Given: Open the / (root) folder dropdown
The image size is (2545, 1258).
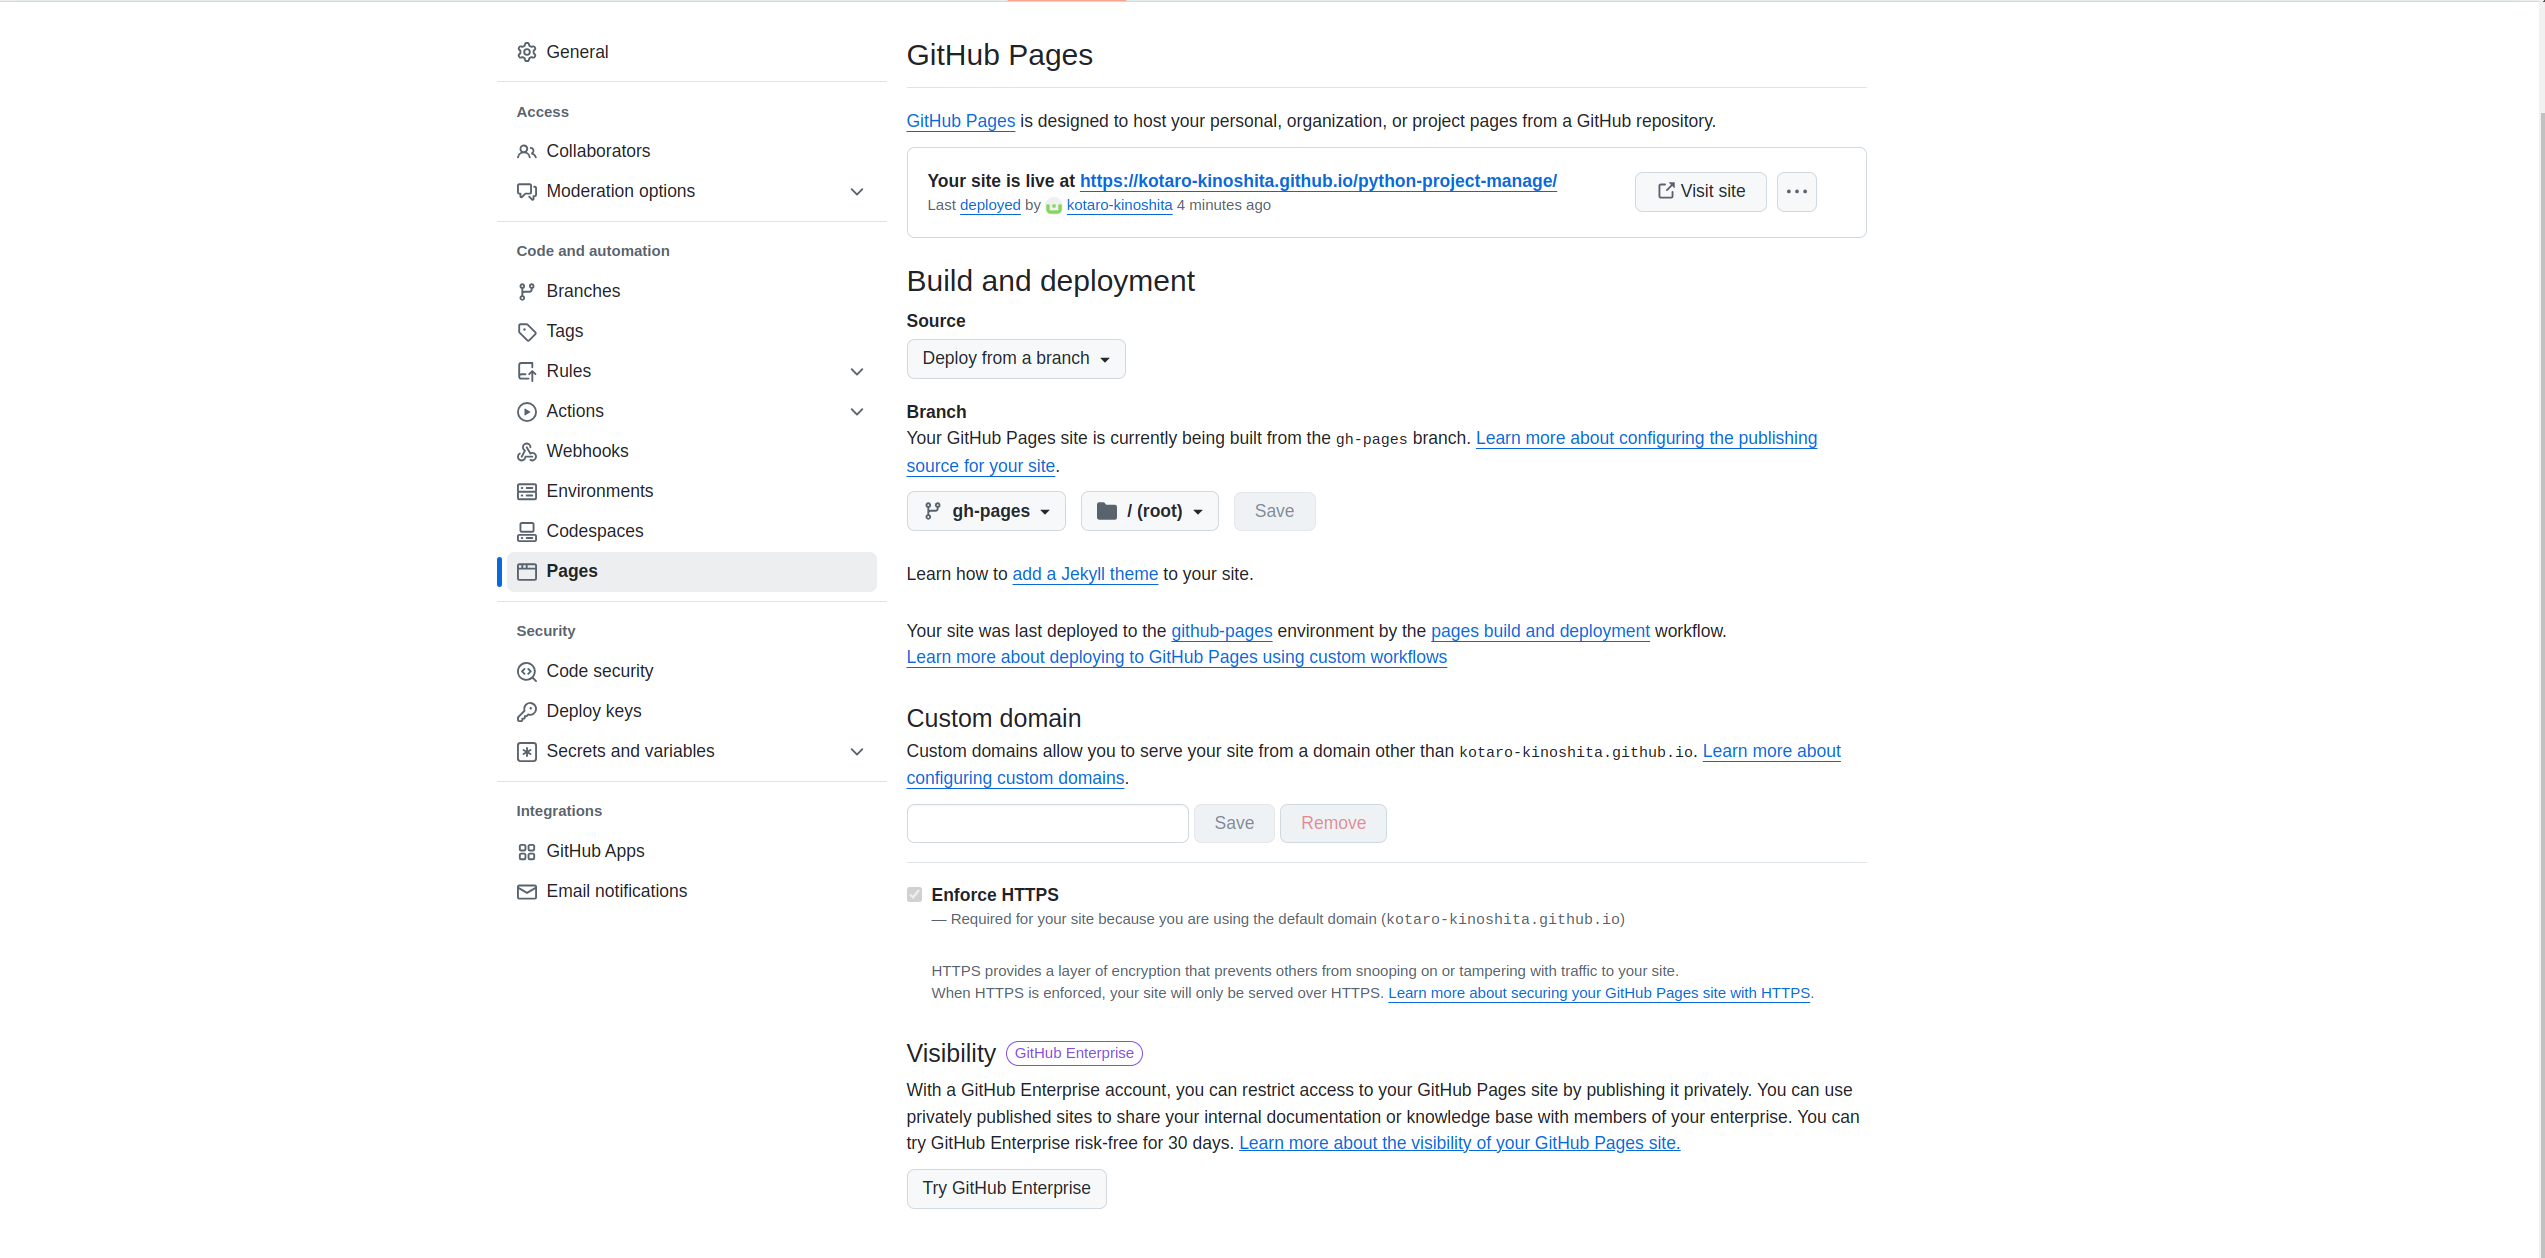Looking at the screenshot, I should tap(1149, 512).
